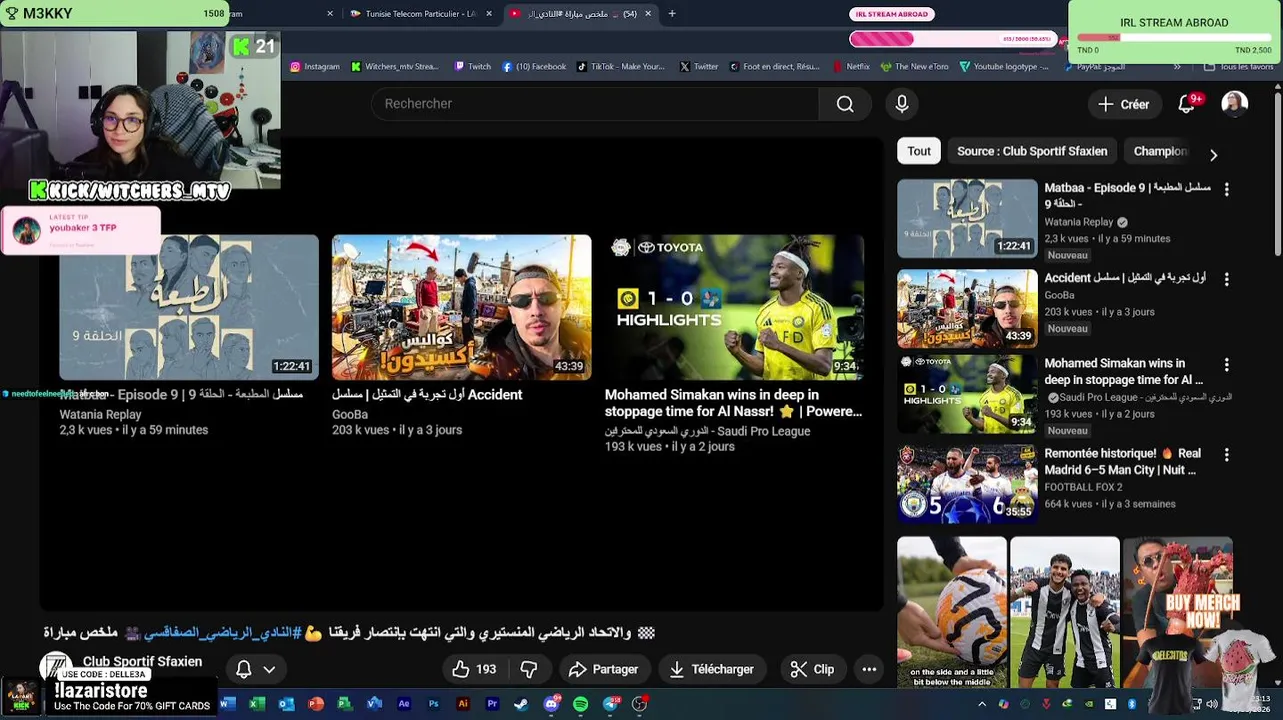The width and height of the screenshot is (1283, 720).
Task: Open Short with ball "on the side" caption
Action: pos(952,612)
